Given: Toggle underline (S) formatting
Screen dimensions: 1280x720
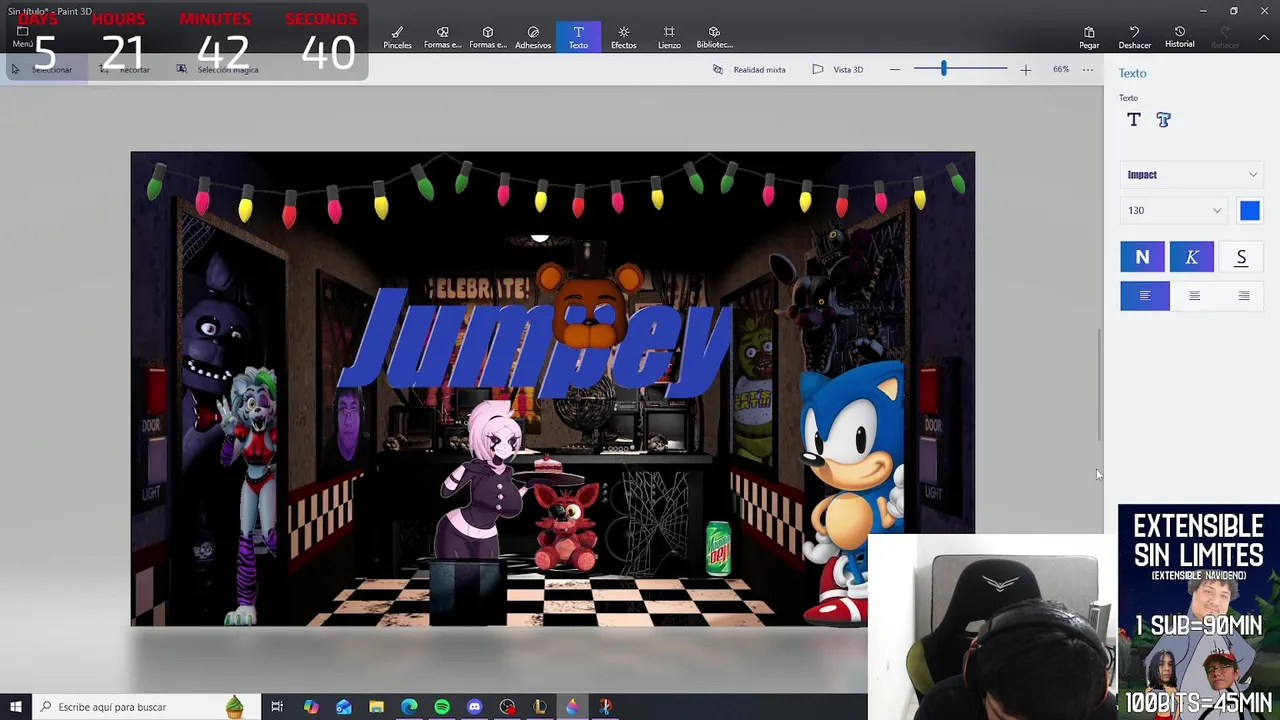Looking at the screenshot, I should tap(1241, 257).
